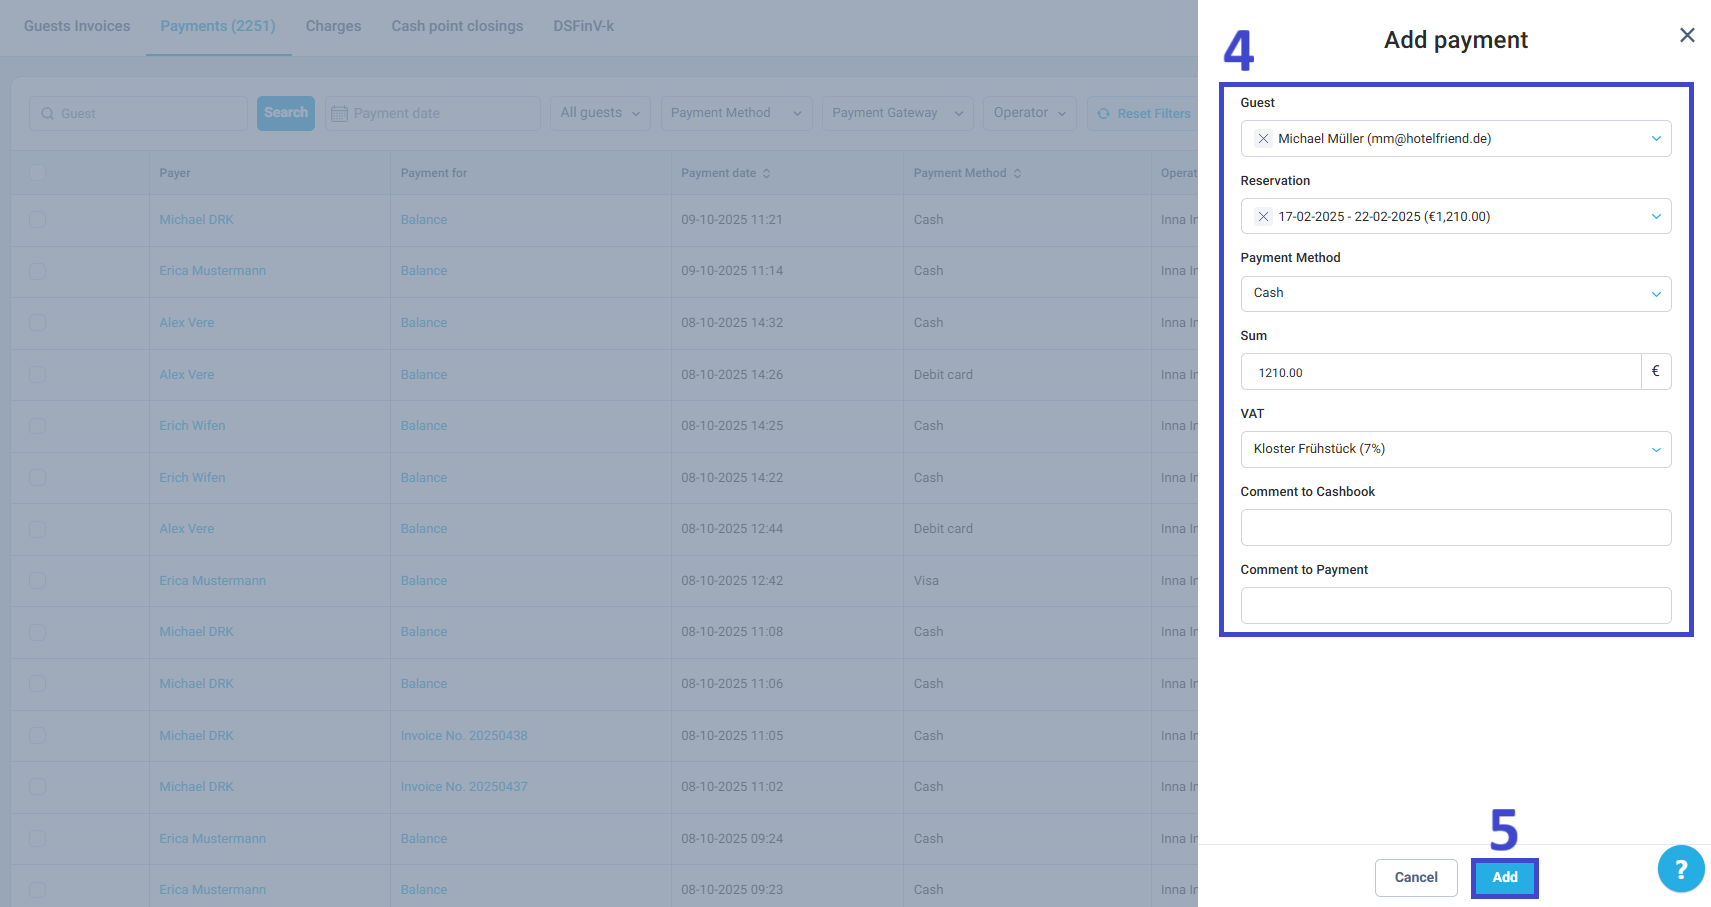Click the euro currency icon beside the Sum field
Image resolution: width=1711 pixels, height=907 pixels.
coord(1656,371)
